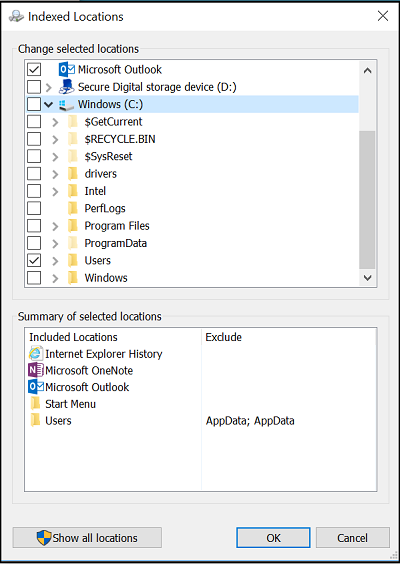Click the Show all locations button
400x564 pixels.
click(x=87, y=538)
